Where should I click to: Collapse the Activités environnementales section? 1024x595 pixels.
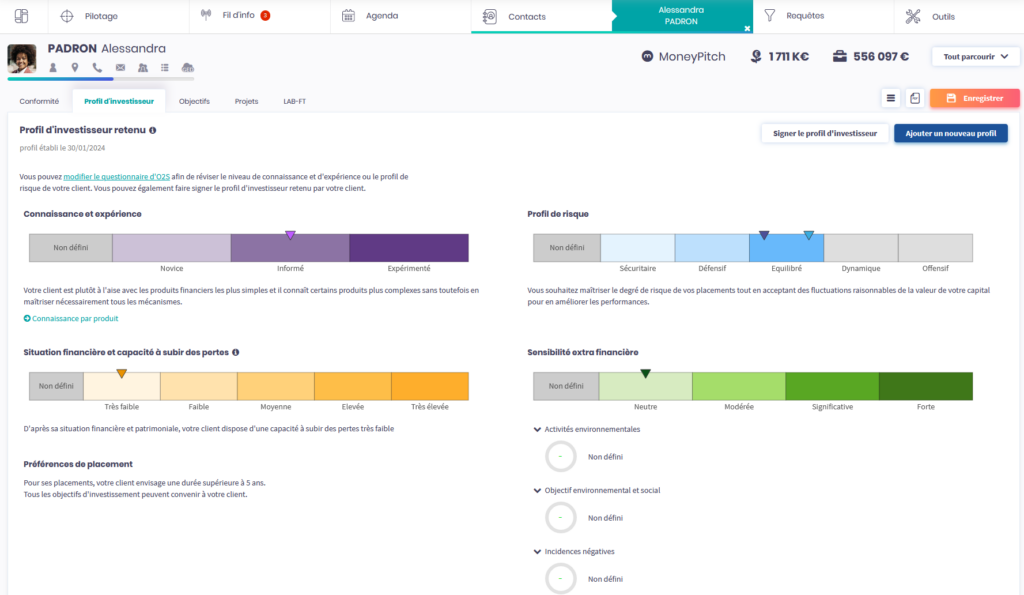pos(537,429)
